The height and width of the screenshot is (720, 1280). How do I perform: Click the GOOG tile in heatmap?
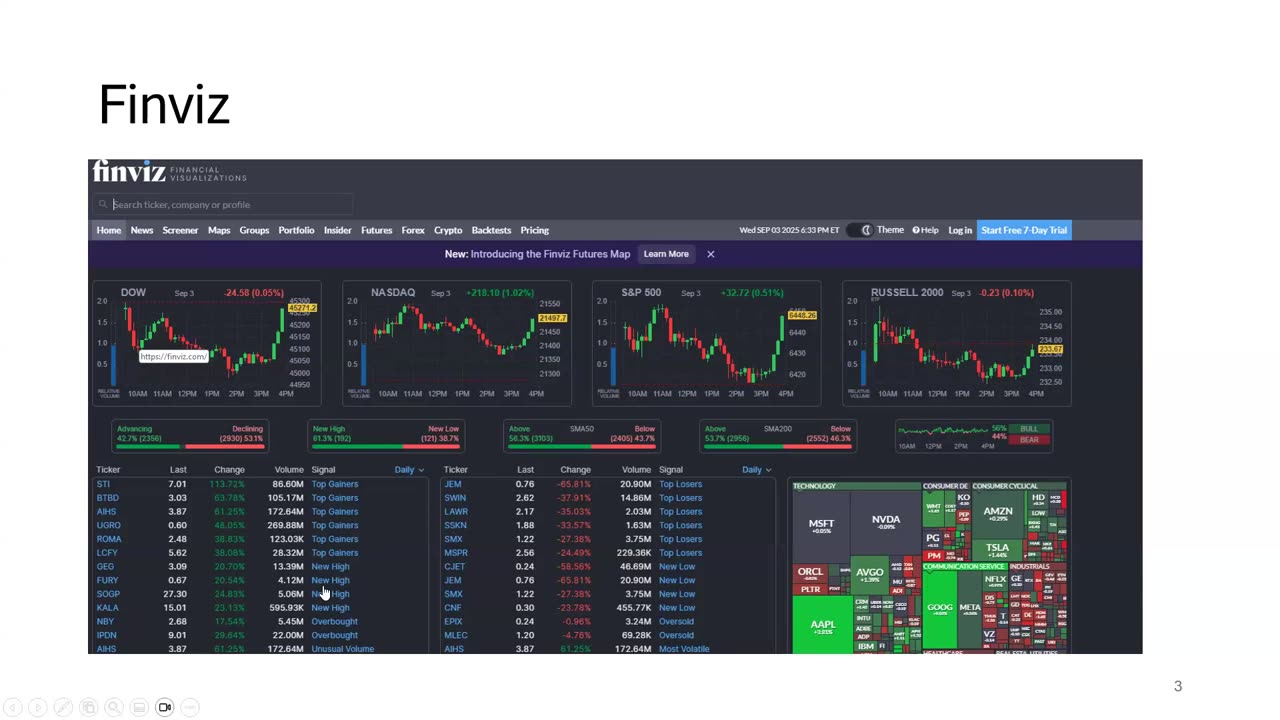(x=940, y=609)
